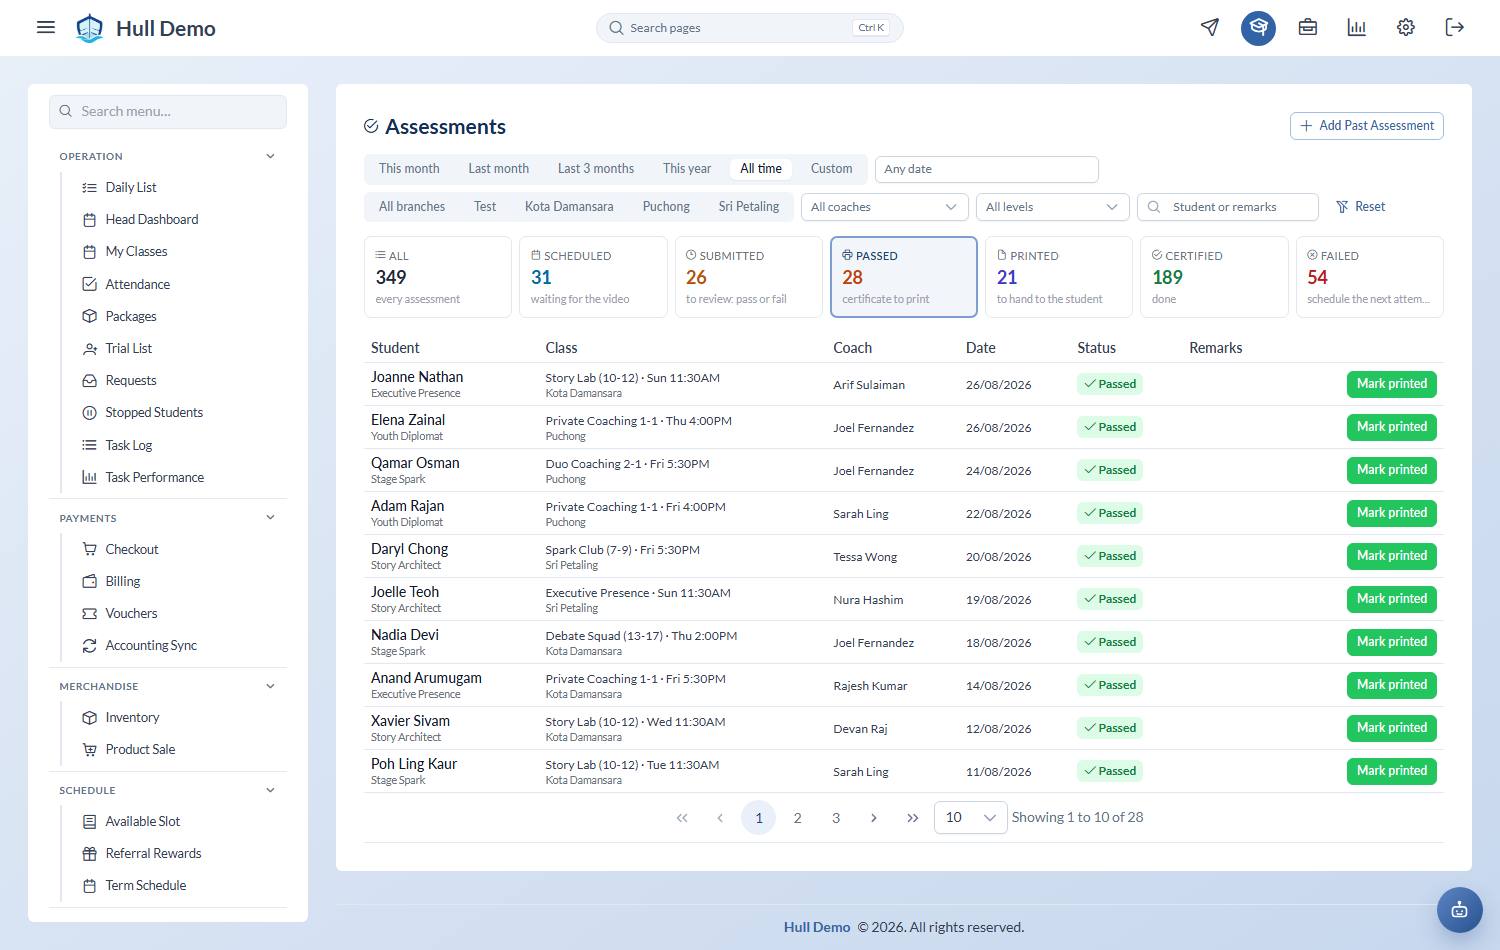The image size is (1500, 950).
Task: Open Attendance in the sidebar
Action: (138, 284)
